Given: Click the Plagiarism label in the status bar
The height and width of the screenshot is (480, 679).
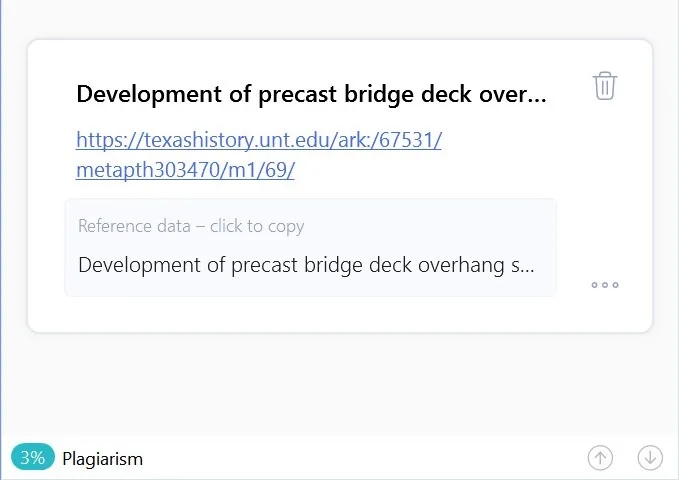Looking at the screenshot, I should pyautogui.click(x=102, y=459).
